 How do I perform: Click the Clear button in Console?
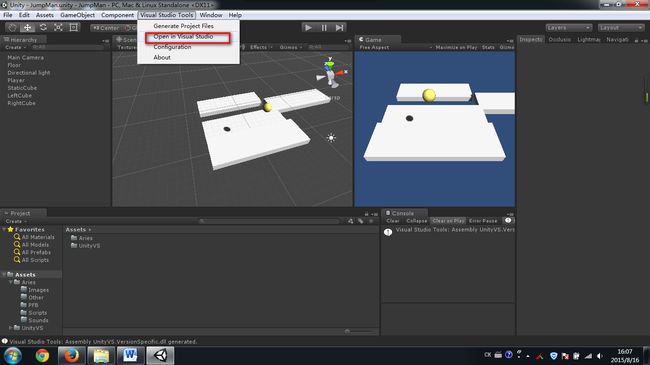click(x=393, y=221)
